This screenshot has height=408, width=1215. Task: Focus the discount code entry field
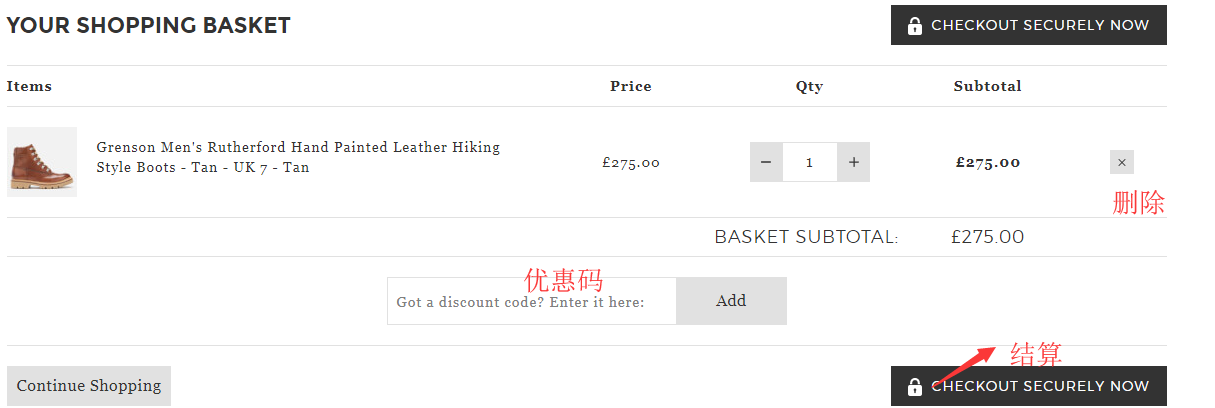531,301
